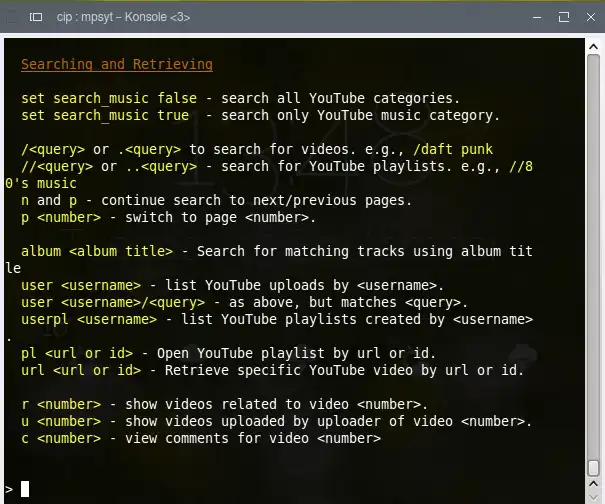
Task: Click 'search all YouTube categories.' description
Action: [340, 98]
